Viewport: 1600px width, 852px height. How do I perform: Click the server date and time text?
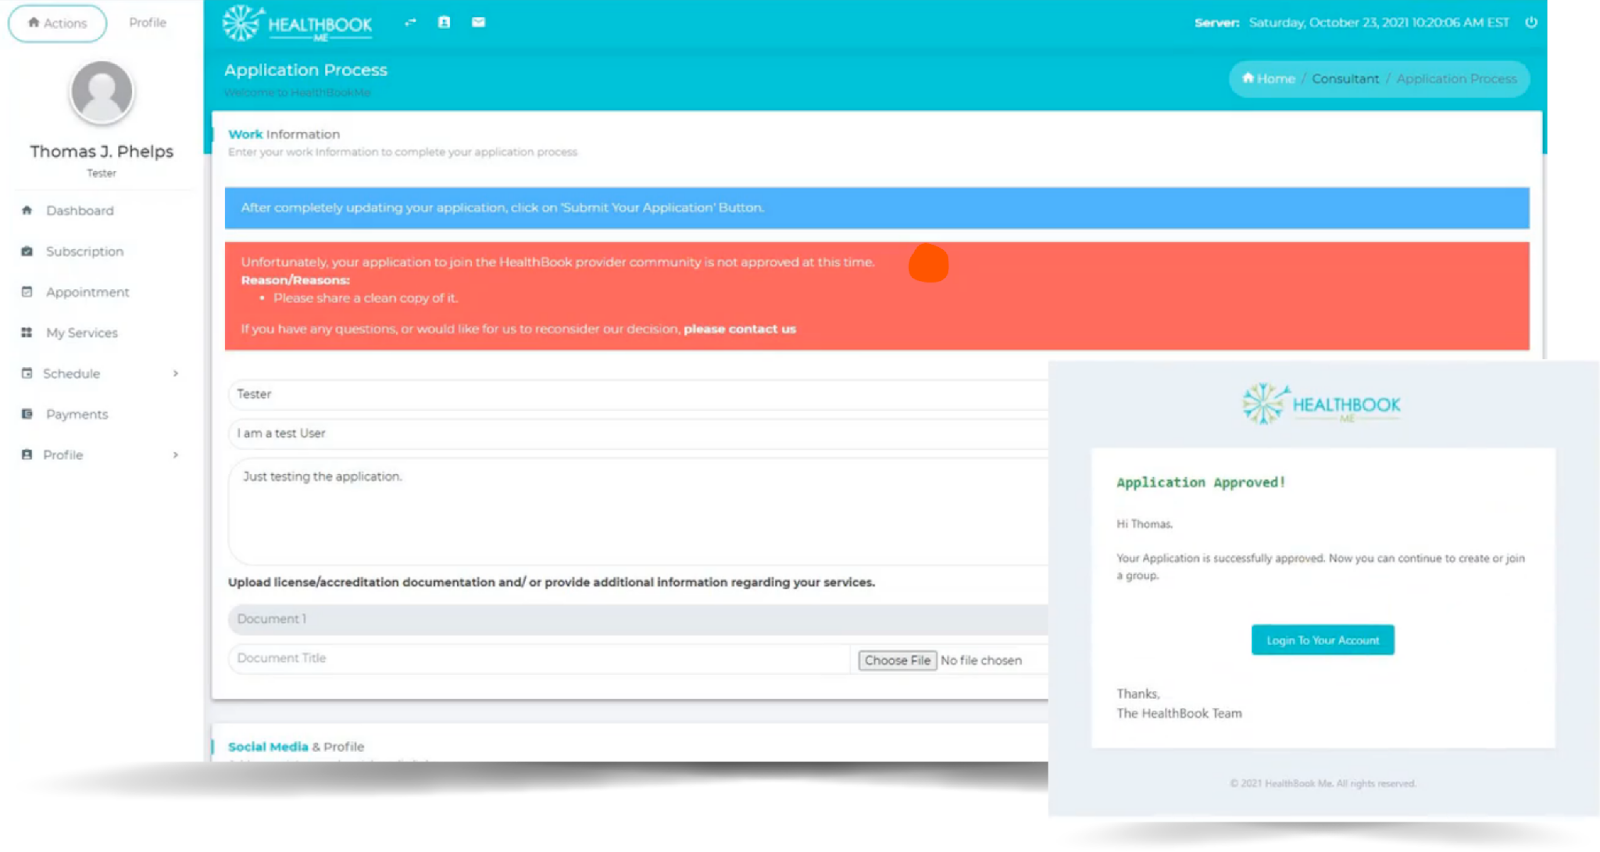click(1379, 22)
